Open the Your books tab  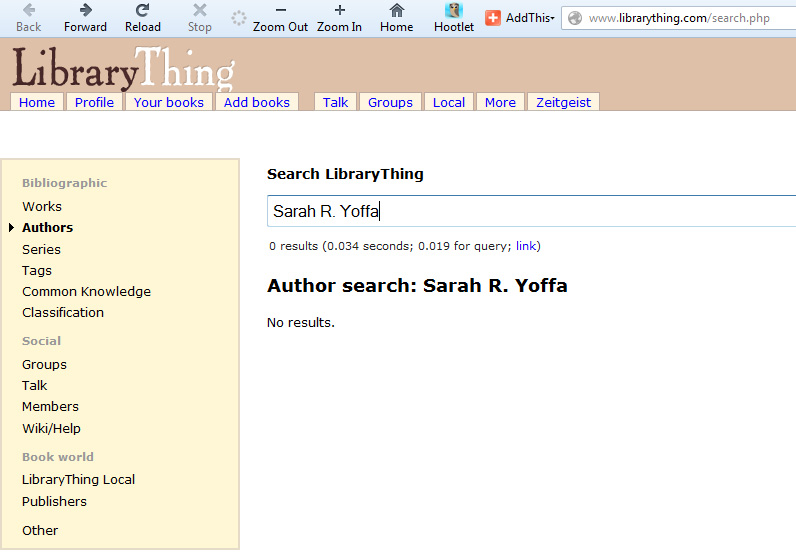(169, 102)
